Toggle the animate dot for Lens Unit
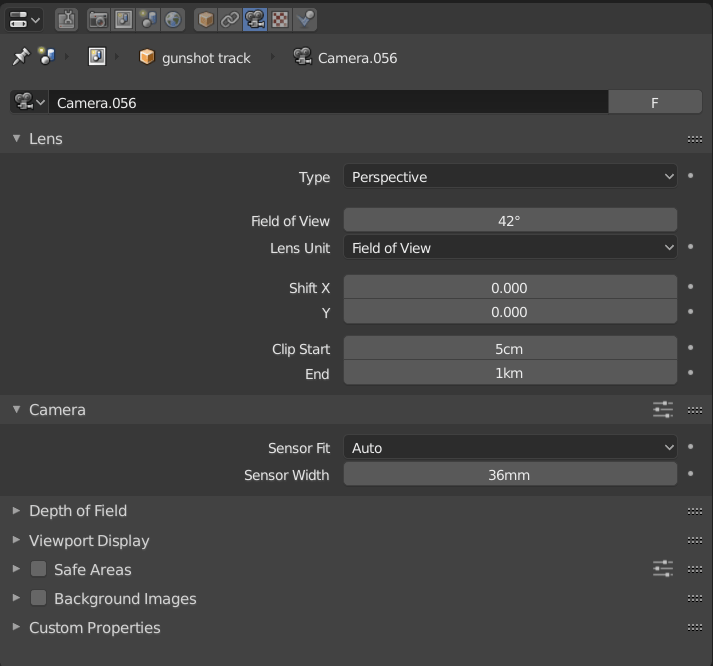Image resolution: width=713 pixels, height=666 pixels. 690,247
